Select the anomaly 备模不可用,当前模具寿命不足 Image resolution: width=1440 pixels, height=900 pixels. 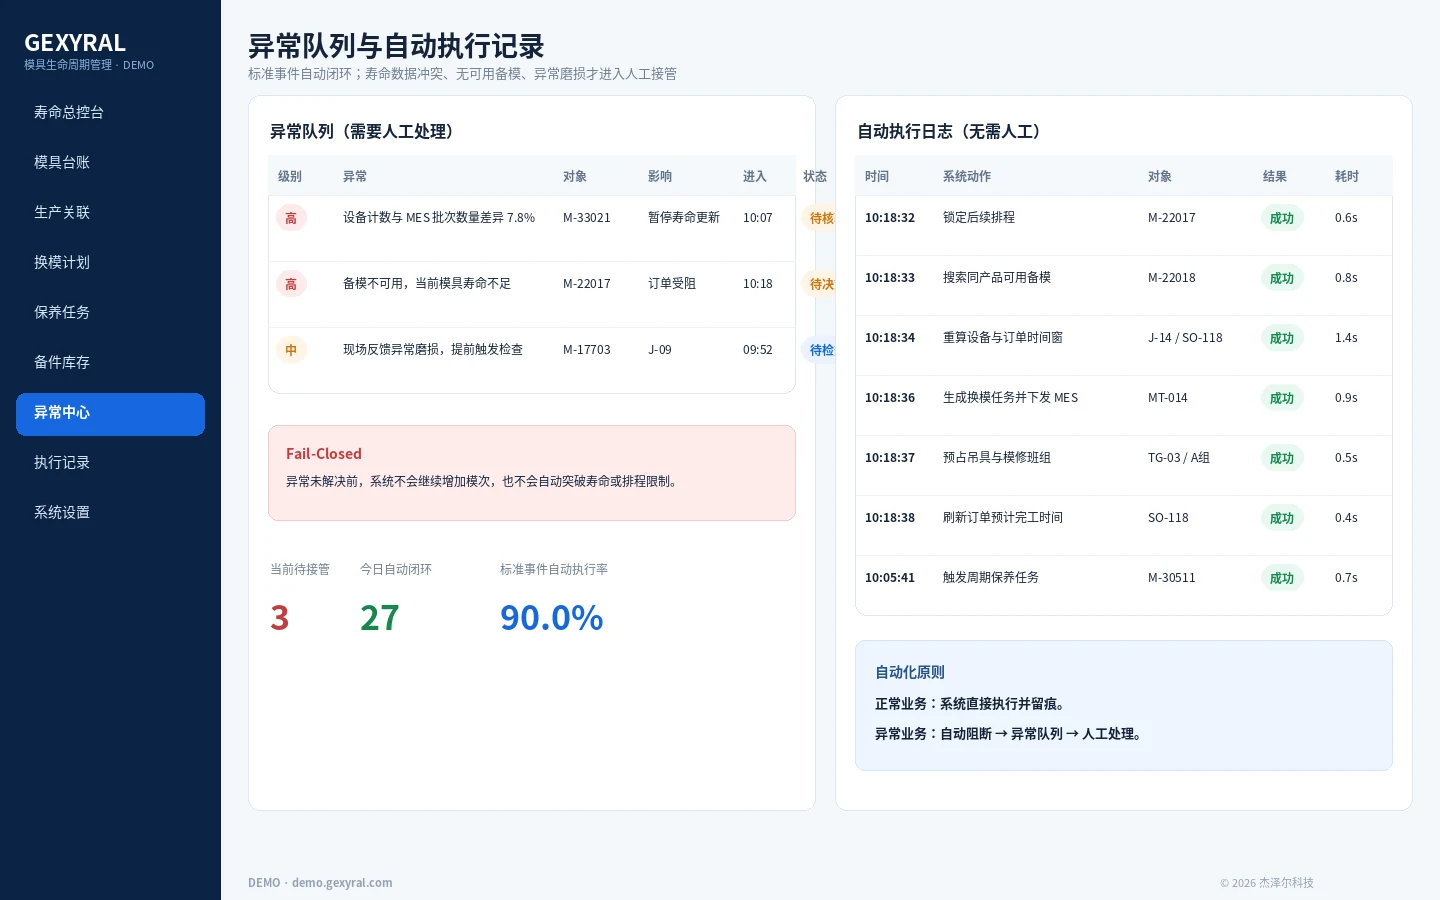point(427,284)
